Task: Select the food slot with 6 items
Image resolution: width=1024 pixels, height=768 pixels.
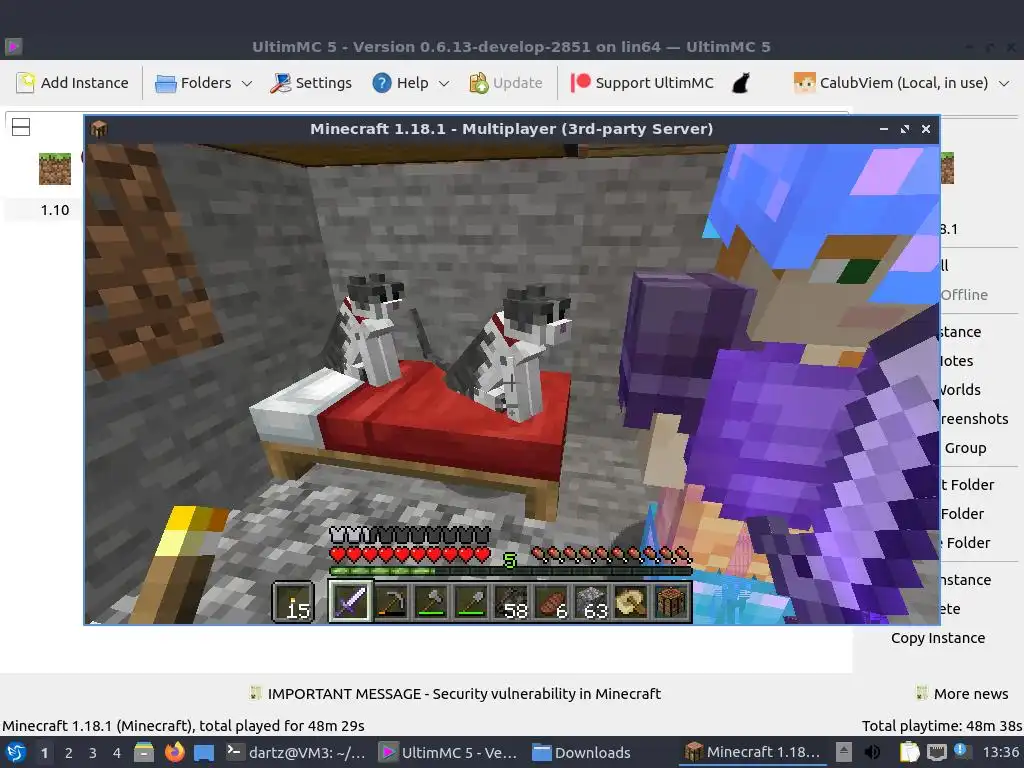Action: 551,601
